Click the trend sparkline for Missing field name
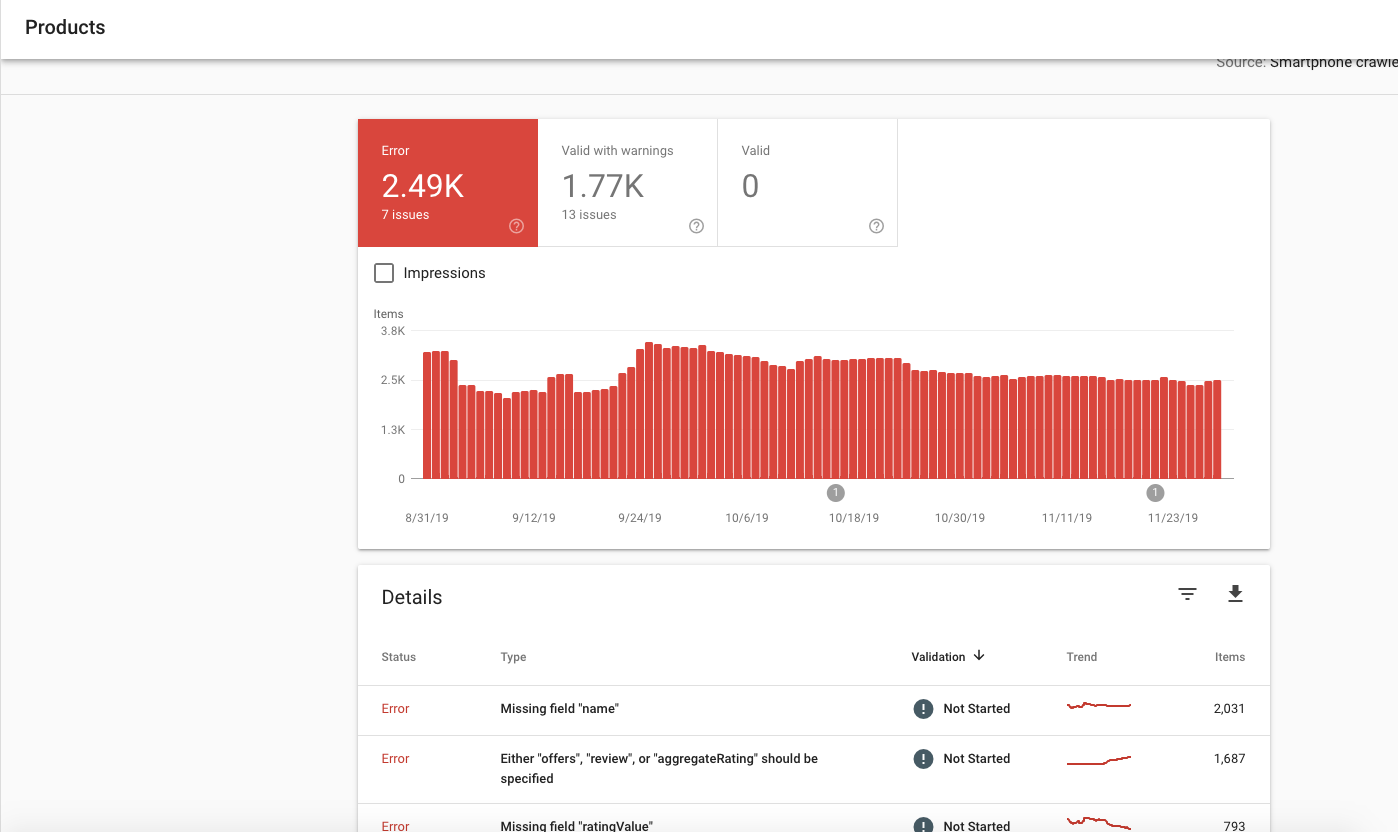The height and width of the screenshot is (832, 1398). (x=1099, y=706)
